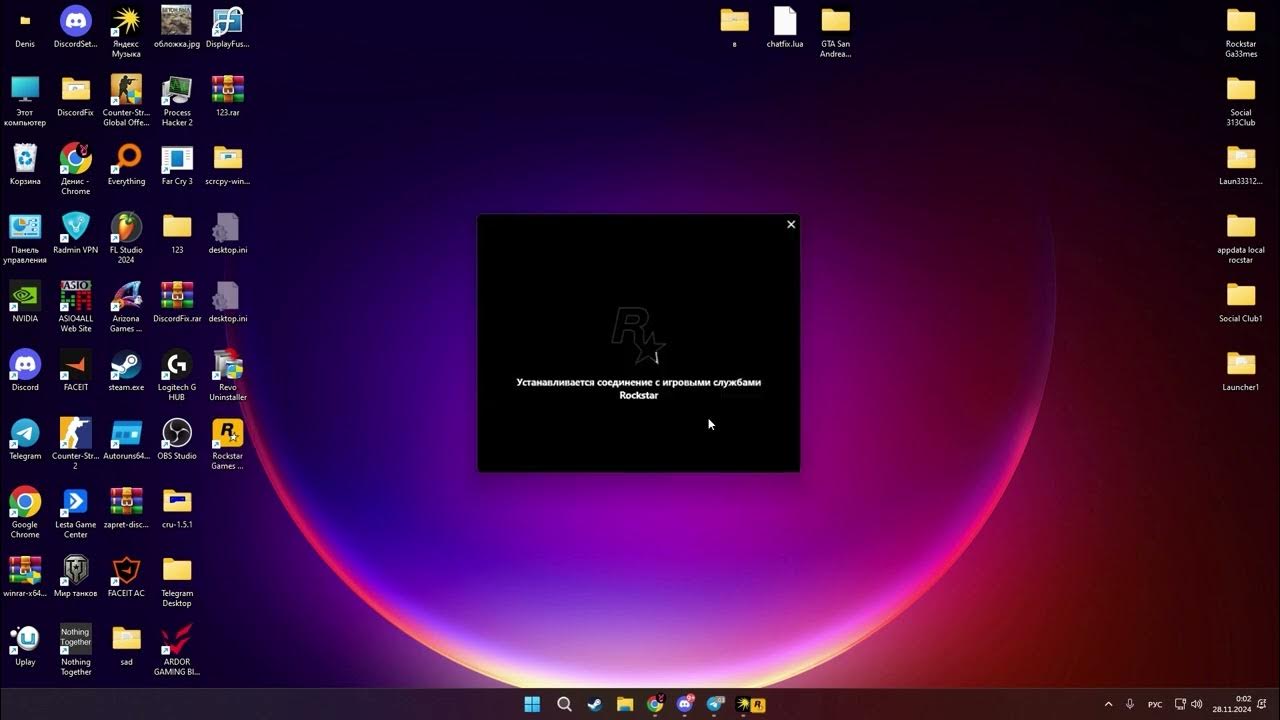Open Process Hacker 2 shortcut
This screenshot has height=720, width=1280.
click(x=177, y=100)
